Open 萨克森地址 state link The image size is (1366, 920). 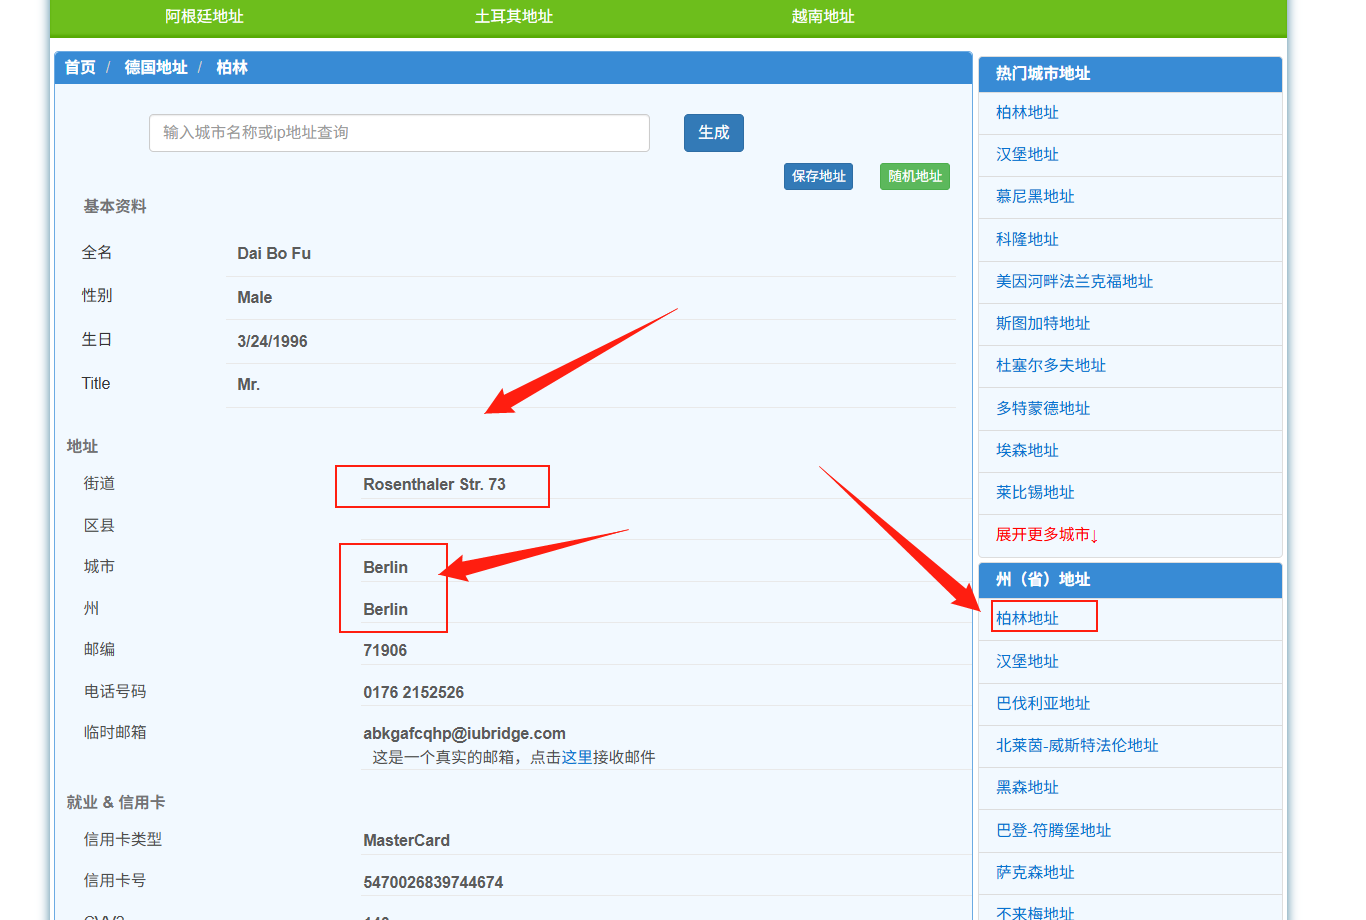pos(1035,873)
